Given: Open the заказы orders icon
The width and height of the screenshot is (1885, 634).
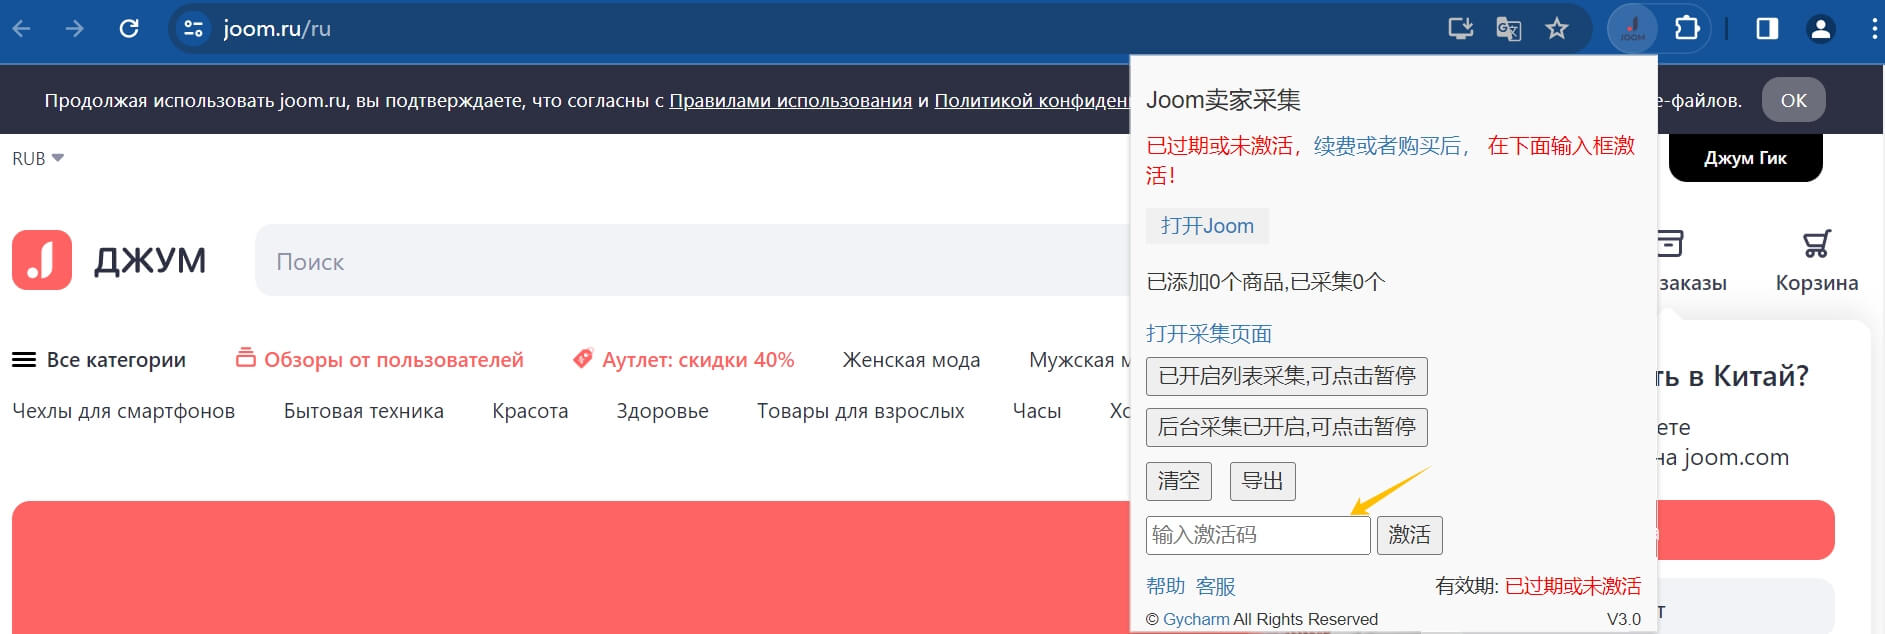Looking at the screenshot, I should click(x=1671, y=243).
